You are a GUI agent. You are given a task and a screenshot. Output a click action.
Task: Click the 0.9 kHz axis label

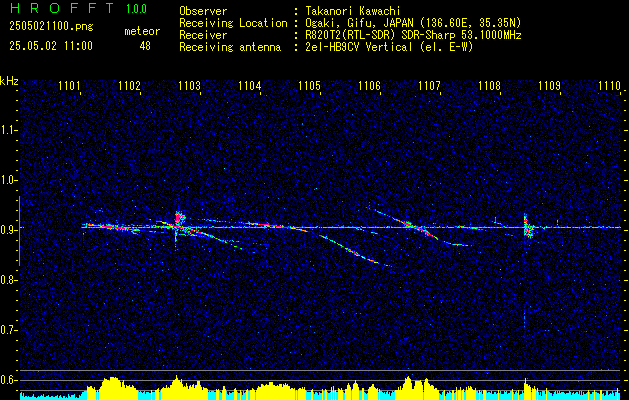click(8, 230)
